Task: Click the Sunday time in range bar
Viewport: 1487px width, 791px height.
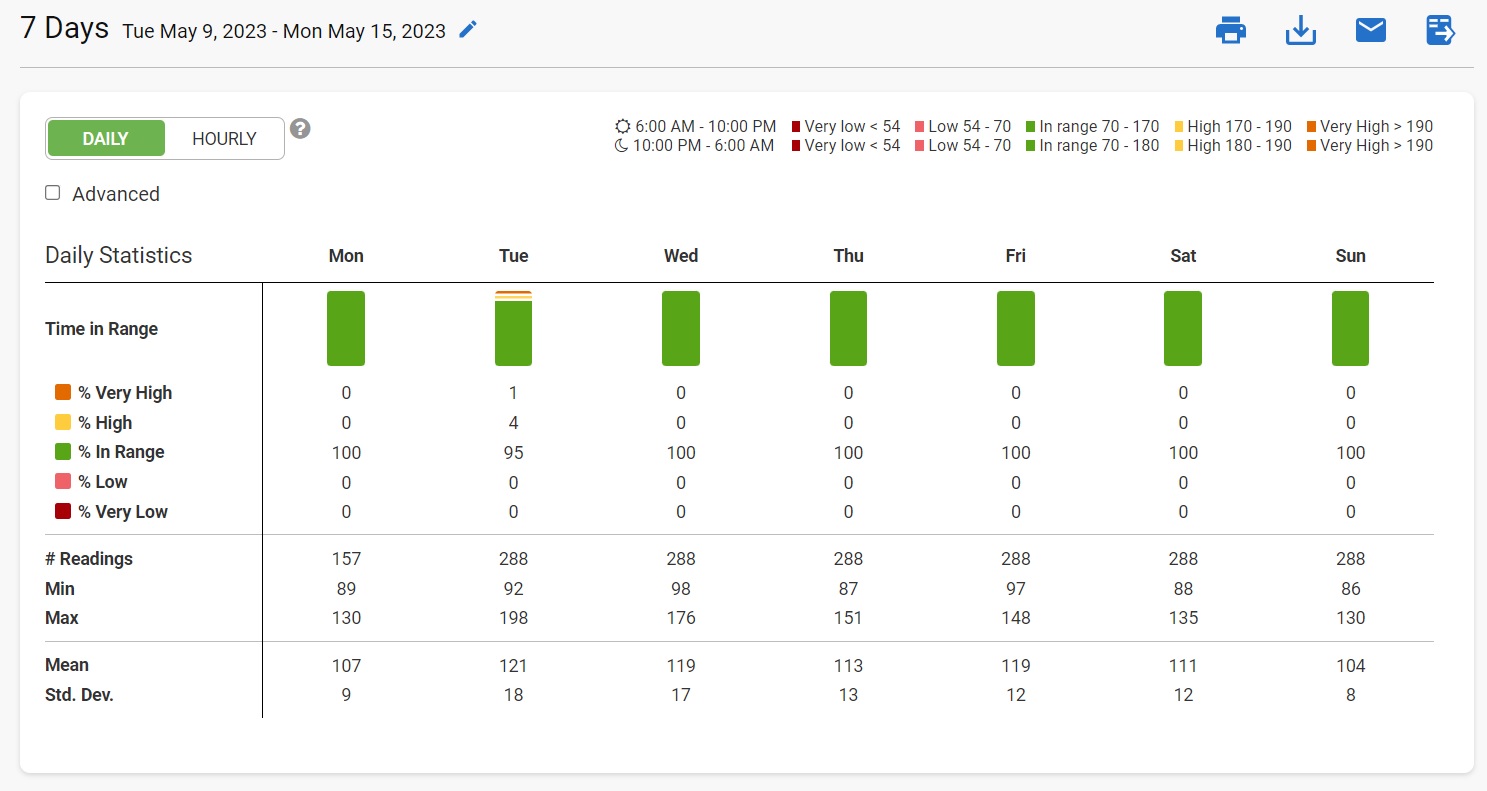Action: coord(1350,329)
